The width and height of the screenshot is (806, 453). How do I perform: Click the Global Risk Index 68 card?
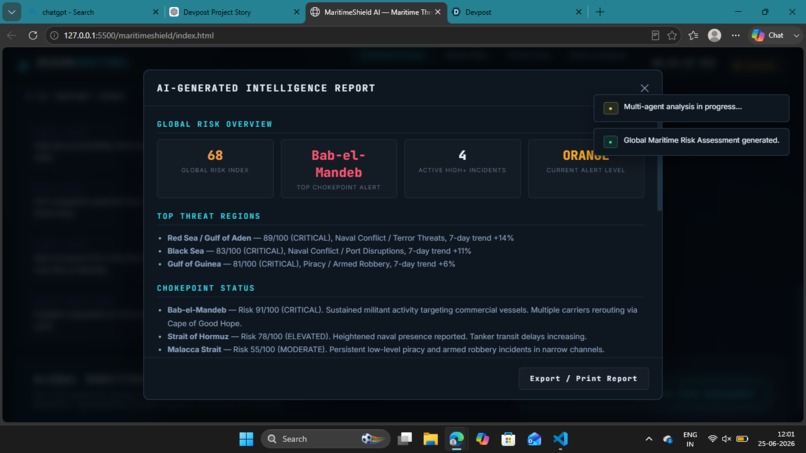(215, 169)
